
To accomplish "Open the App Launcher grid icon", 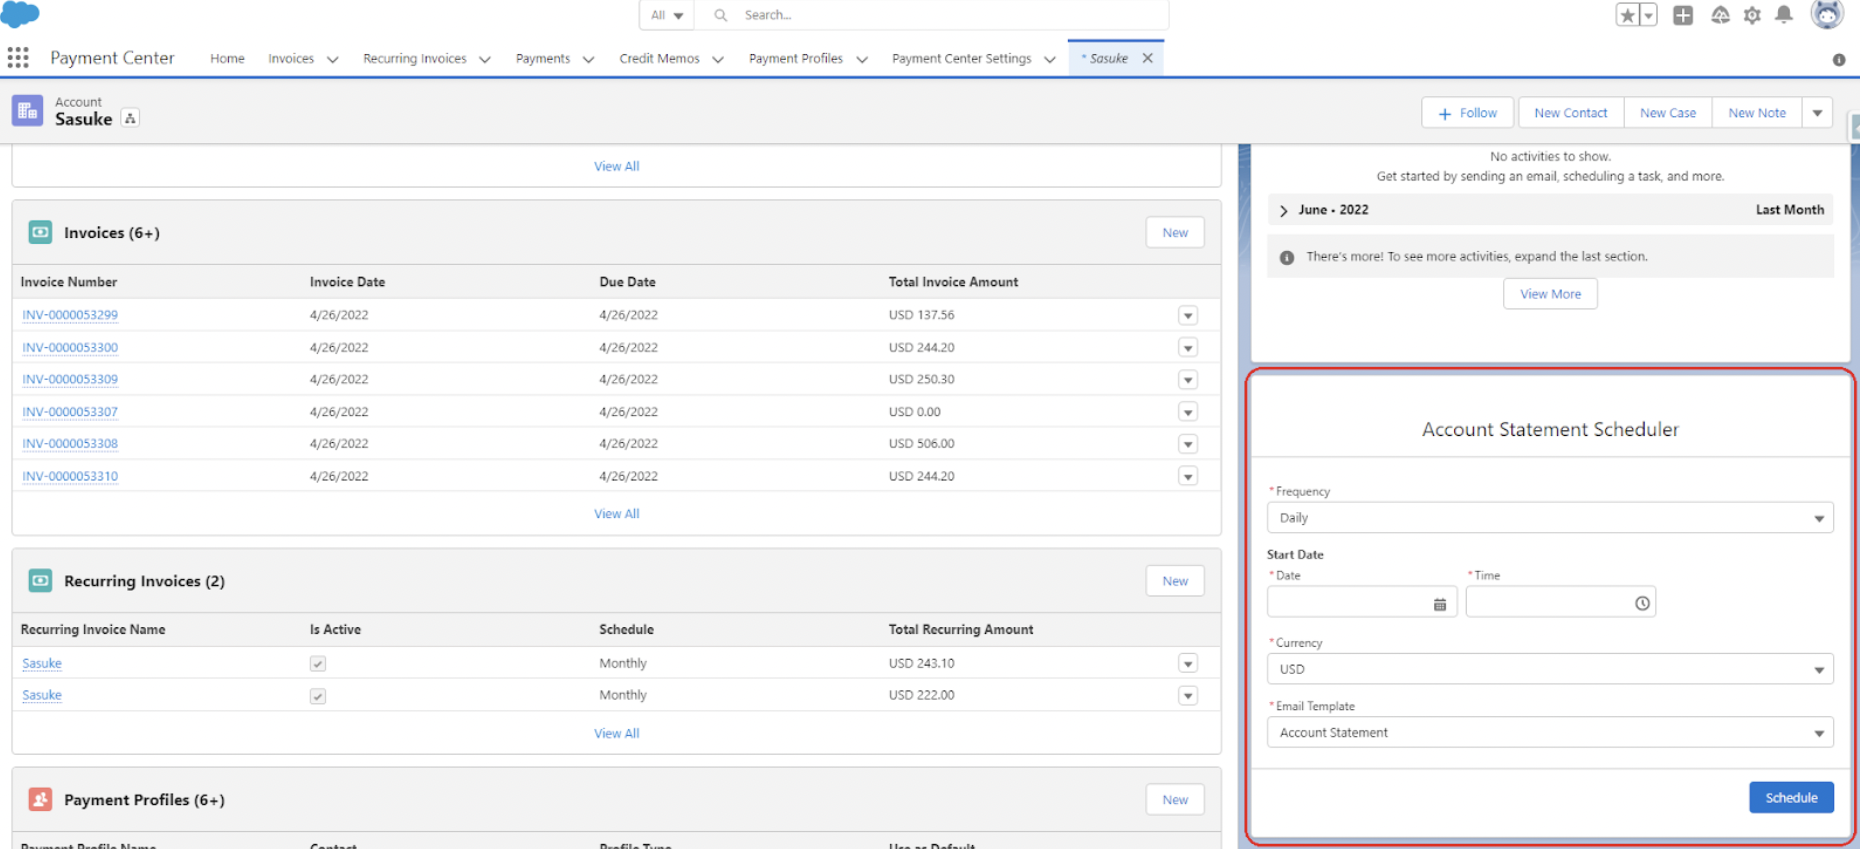I will [18, 58].
